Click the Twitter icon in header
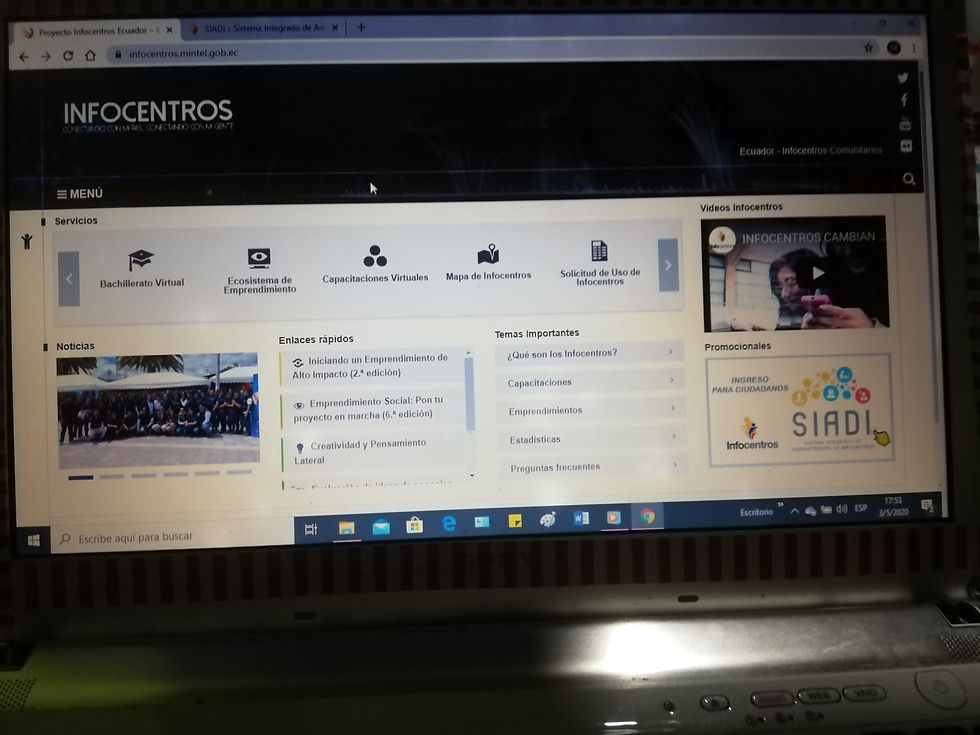980x735 pixels. pos(902,78)
